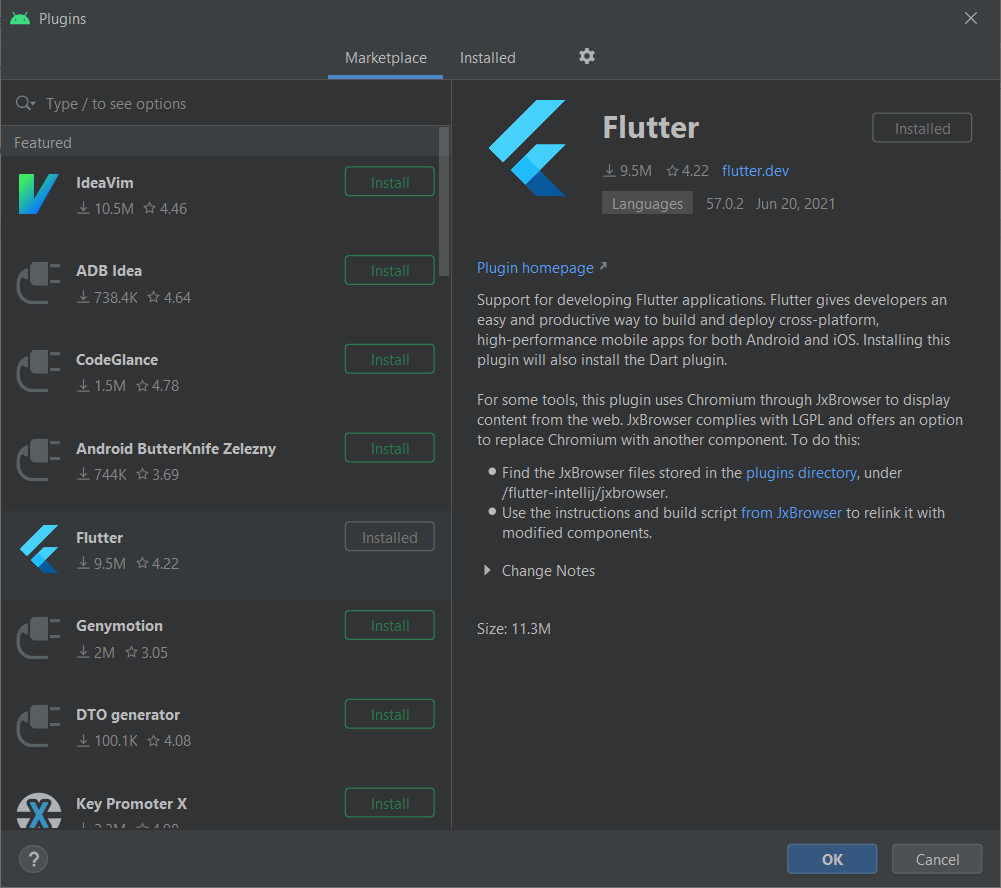Select the CodeGlance plugin name
This screenshot has height=888, width=1001.
(117, 359)
